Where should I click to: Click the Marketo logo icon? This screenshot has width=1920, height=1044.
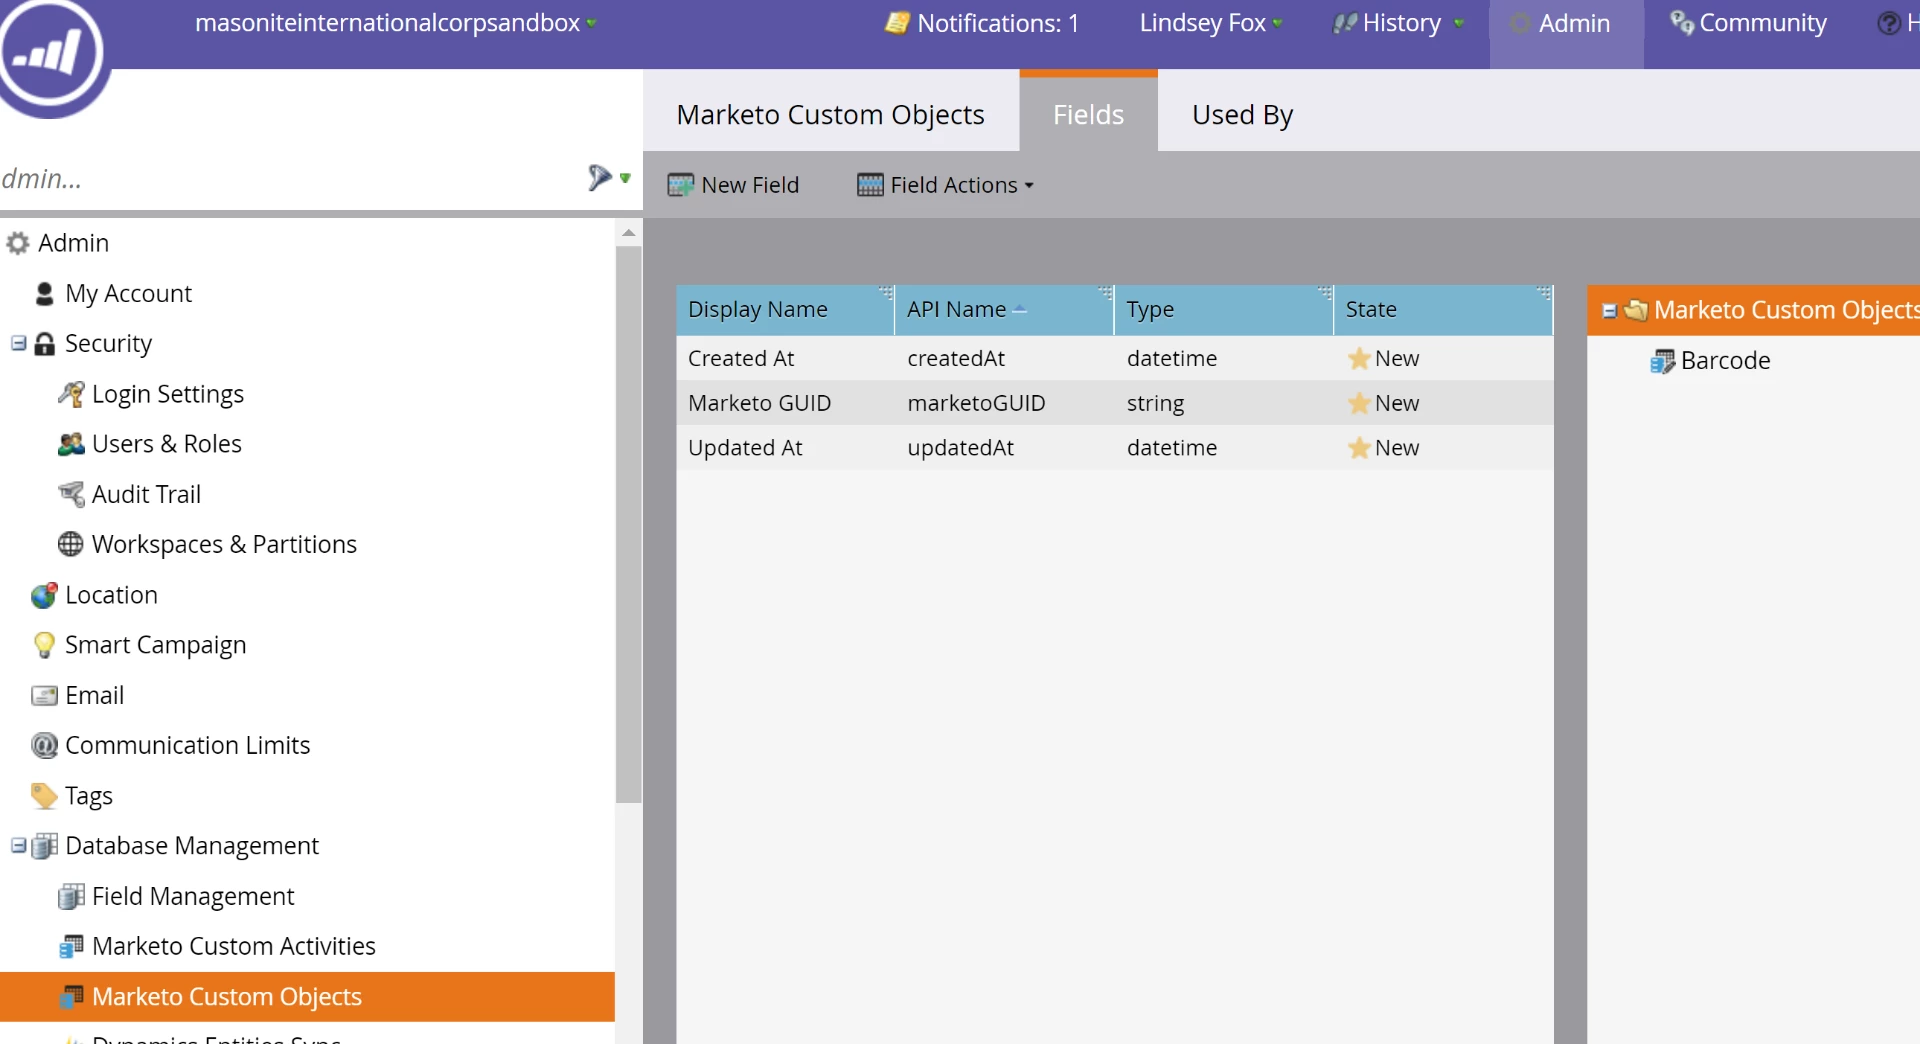pyautogui.click(x=50, y=52)
